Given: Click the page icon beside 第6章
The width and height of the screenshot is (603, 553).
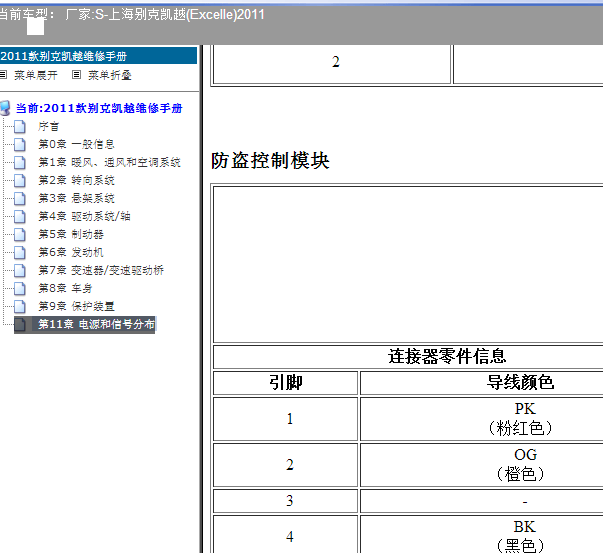Looking at the screenshot, I should click(x=20, y=252).
